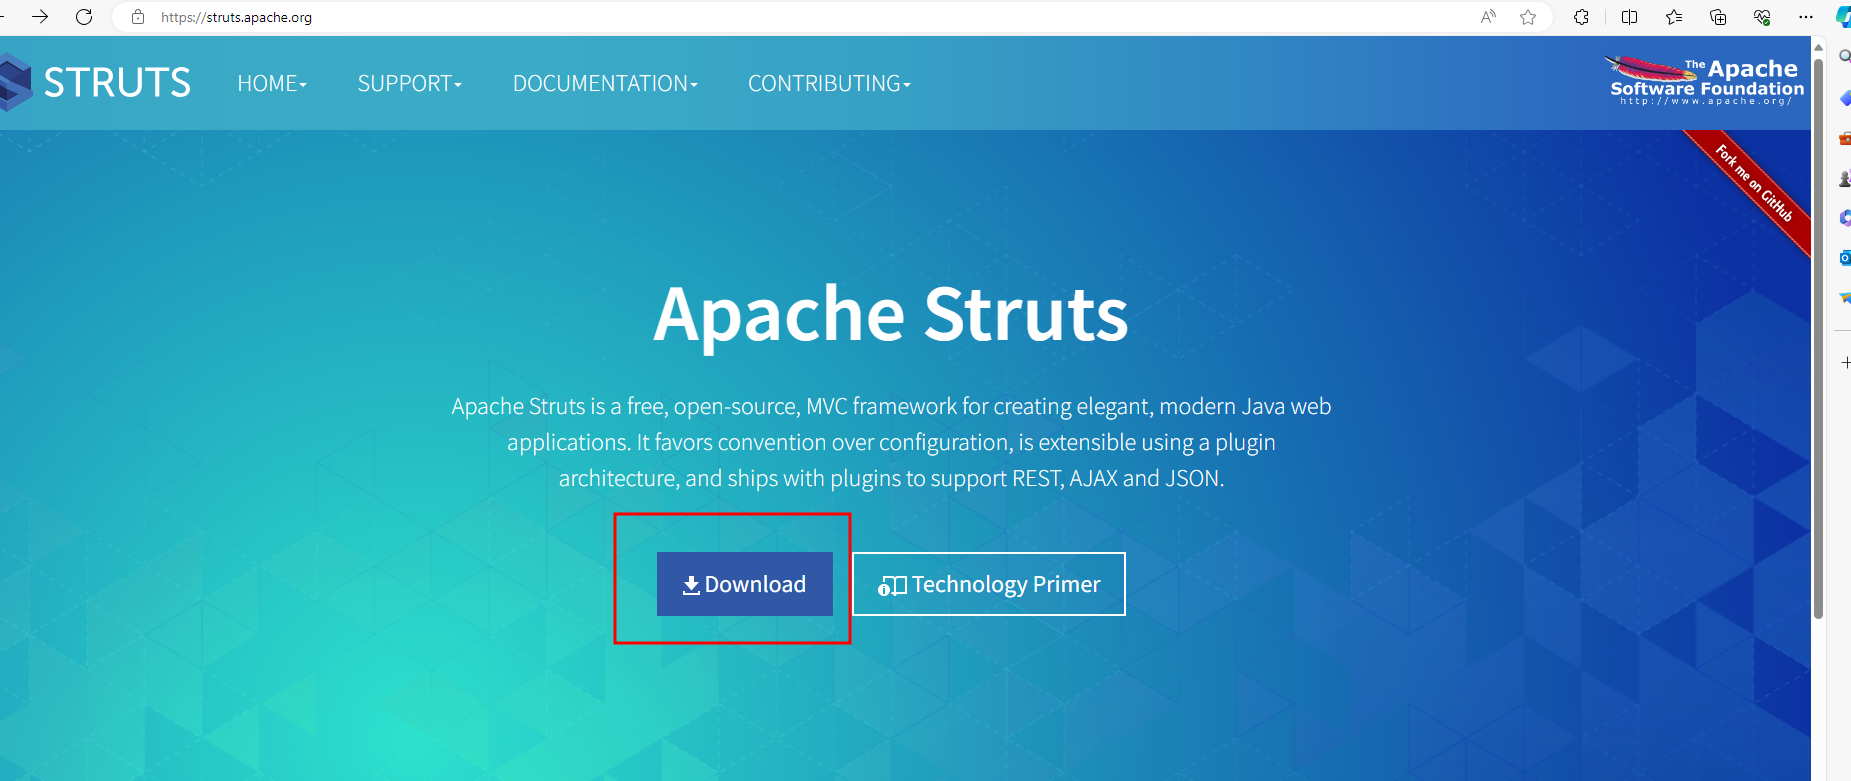Click the Apache Struts heading text

pos(891,315)
